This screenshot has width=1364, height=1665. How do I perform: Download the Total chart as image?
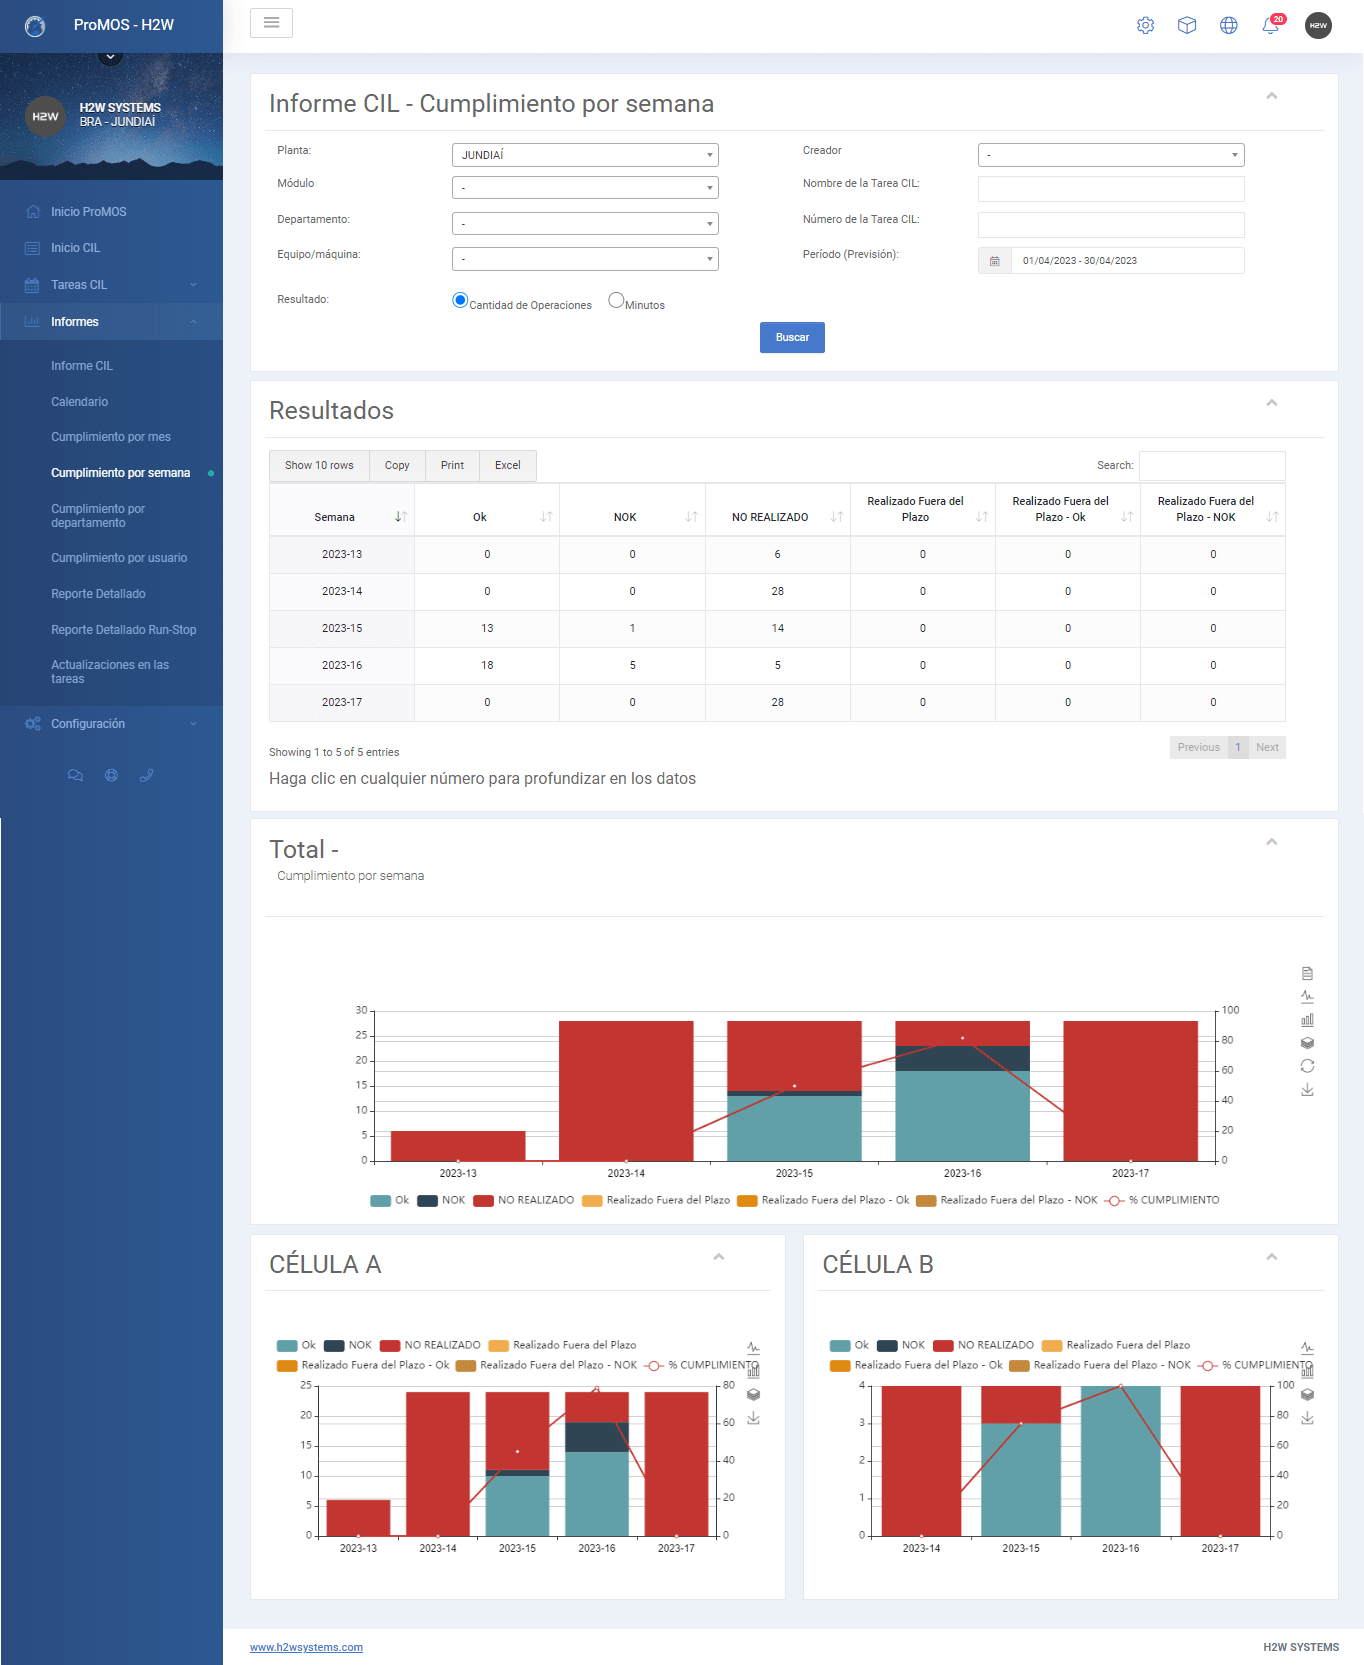[x=1307, y=1090]
